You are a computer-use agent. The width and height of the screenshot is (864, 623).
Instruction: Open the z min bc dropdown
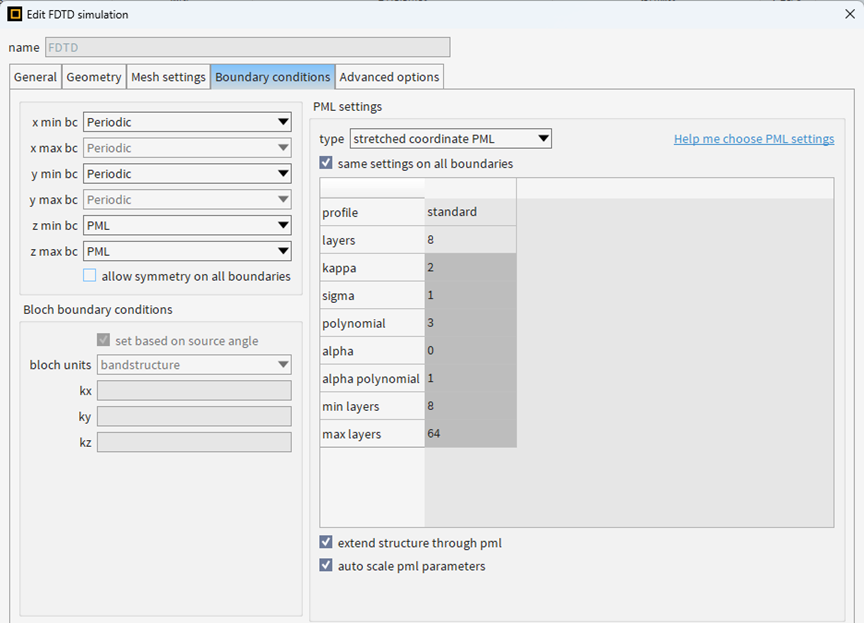pos(187,225)
